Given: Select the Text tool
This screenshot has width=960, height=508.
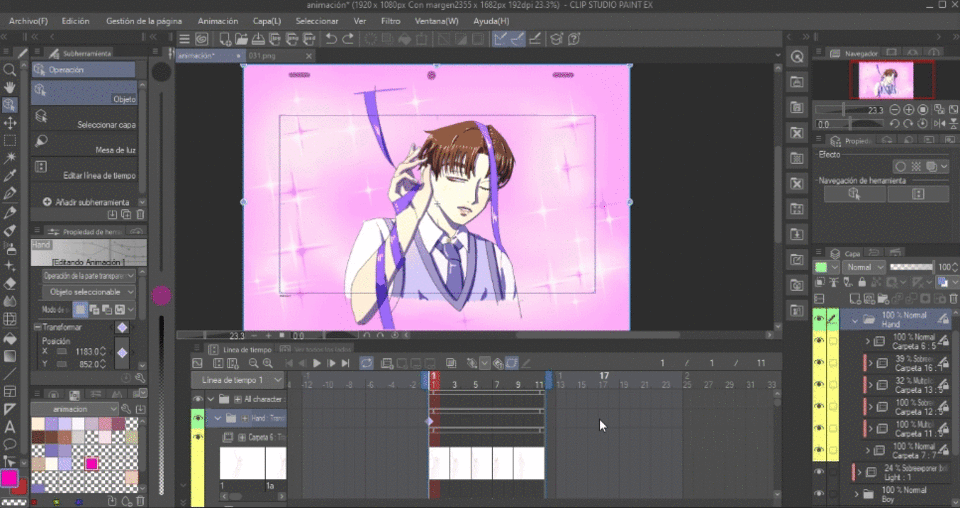Looking at the screenshot, I should click(9, 427).
